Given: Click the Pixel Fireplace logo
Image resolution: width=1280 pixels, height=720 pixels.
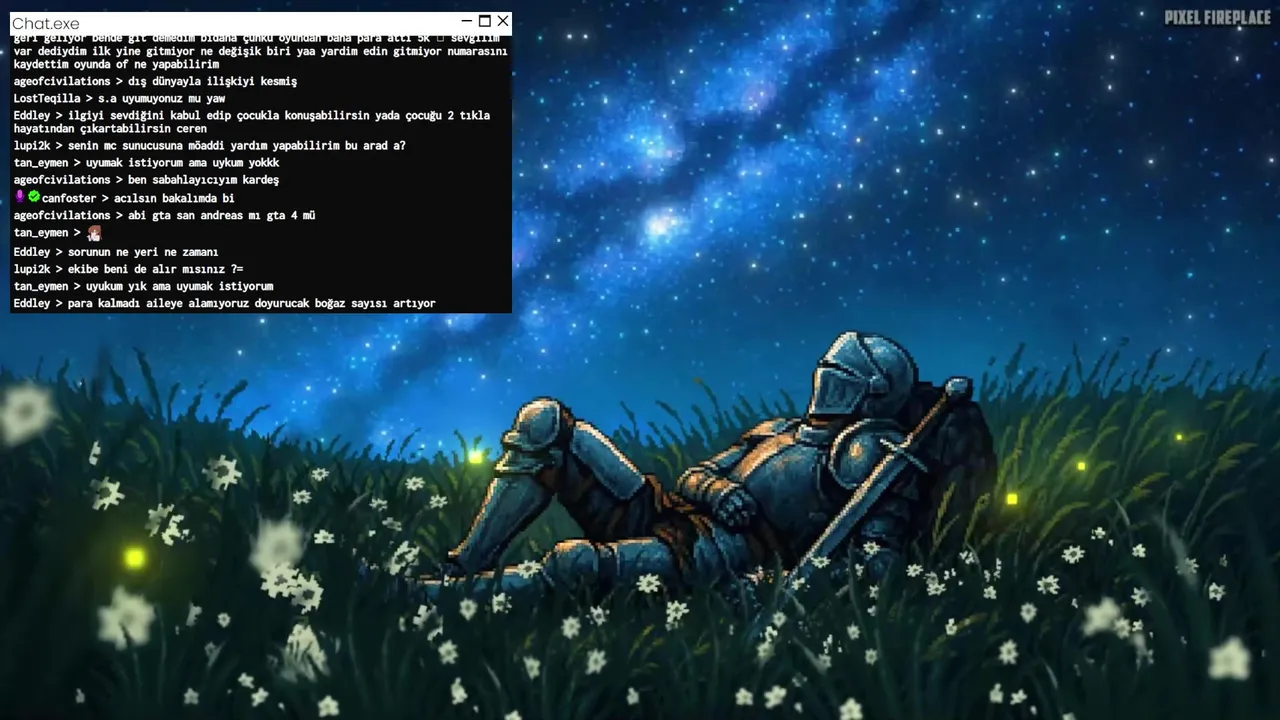Looking at the screenshot, I should click(1218, 17).
